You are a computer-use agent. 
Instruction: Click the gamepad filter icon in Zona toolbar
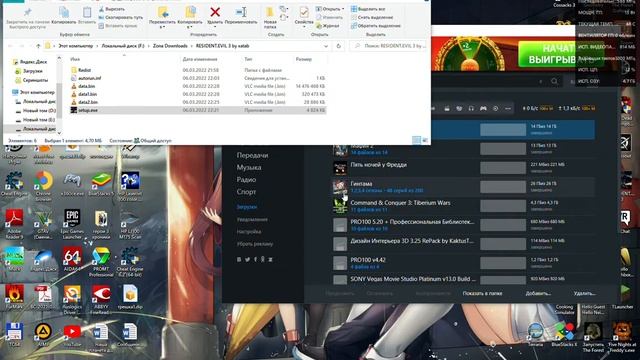point(483,109)
